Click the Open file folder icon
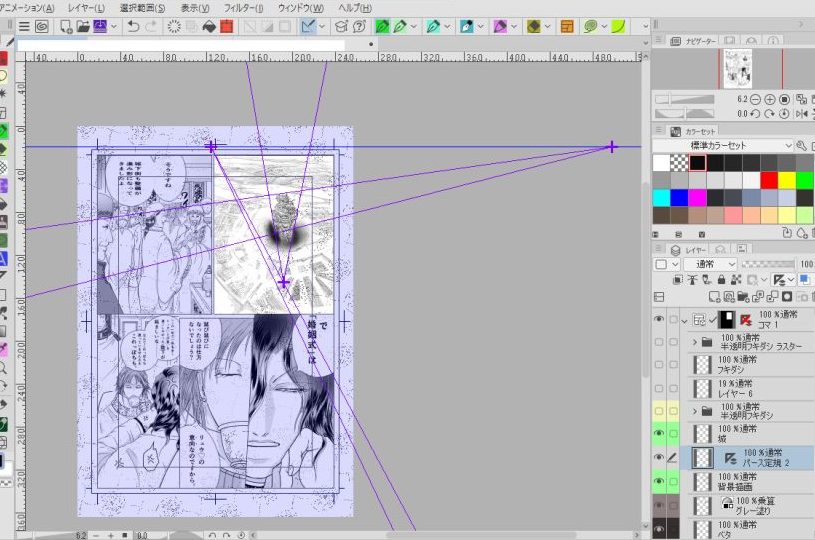This screenshot has height=540, width=815. (x=83, y=26)
